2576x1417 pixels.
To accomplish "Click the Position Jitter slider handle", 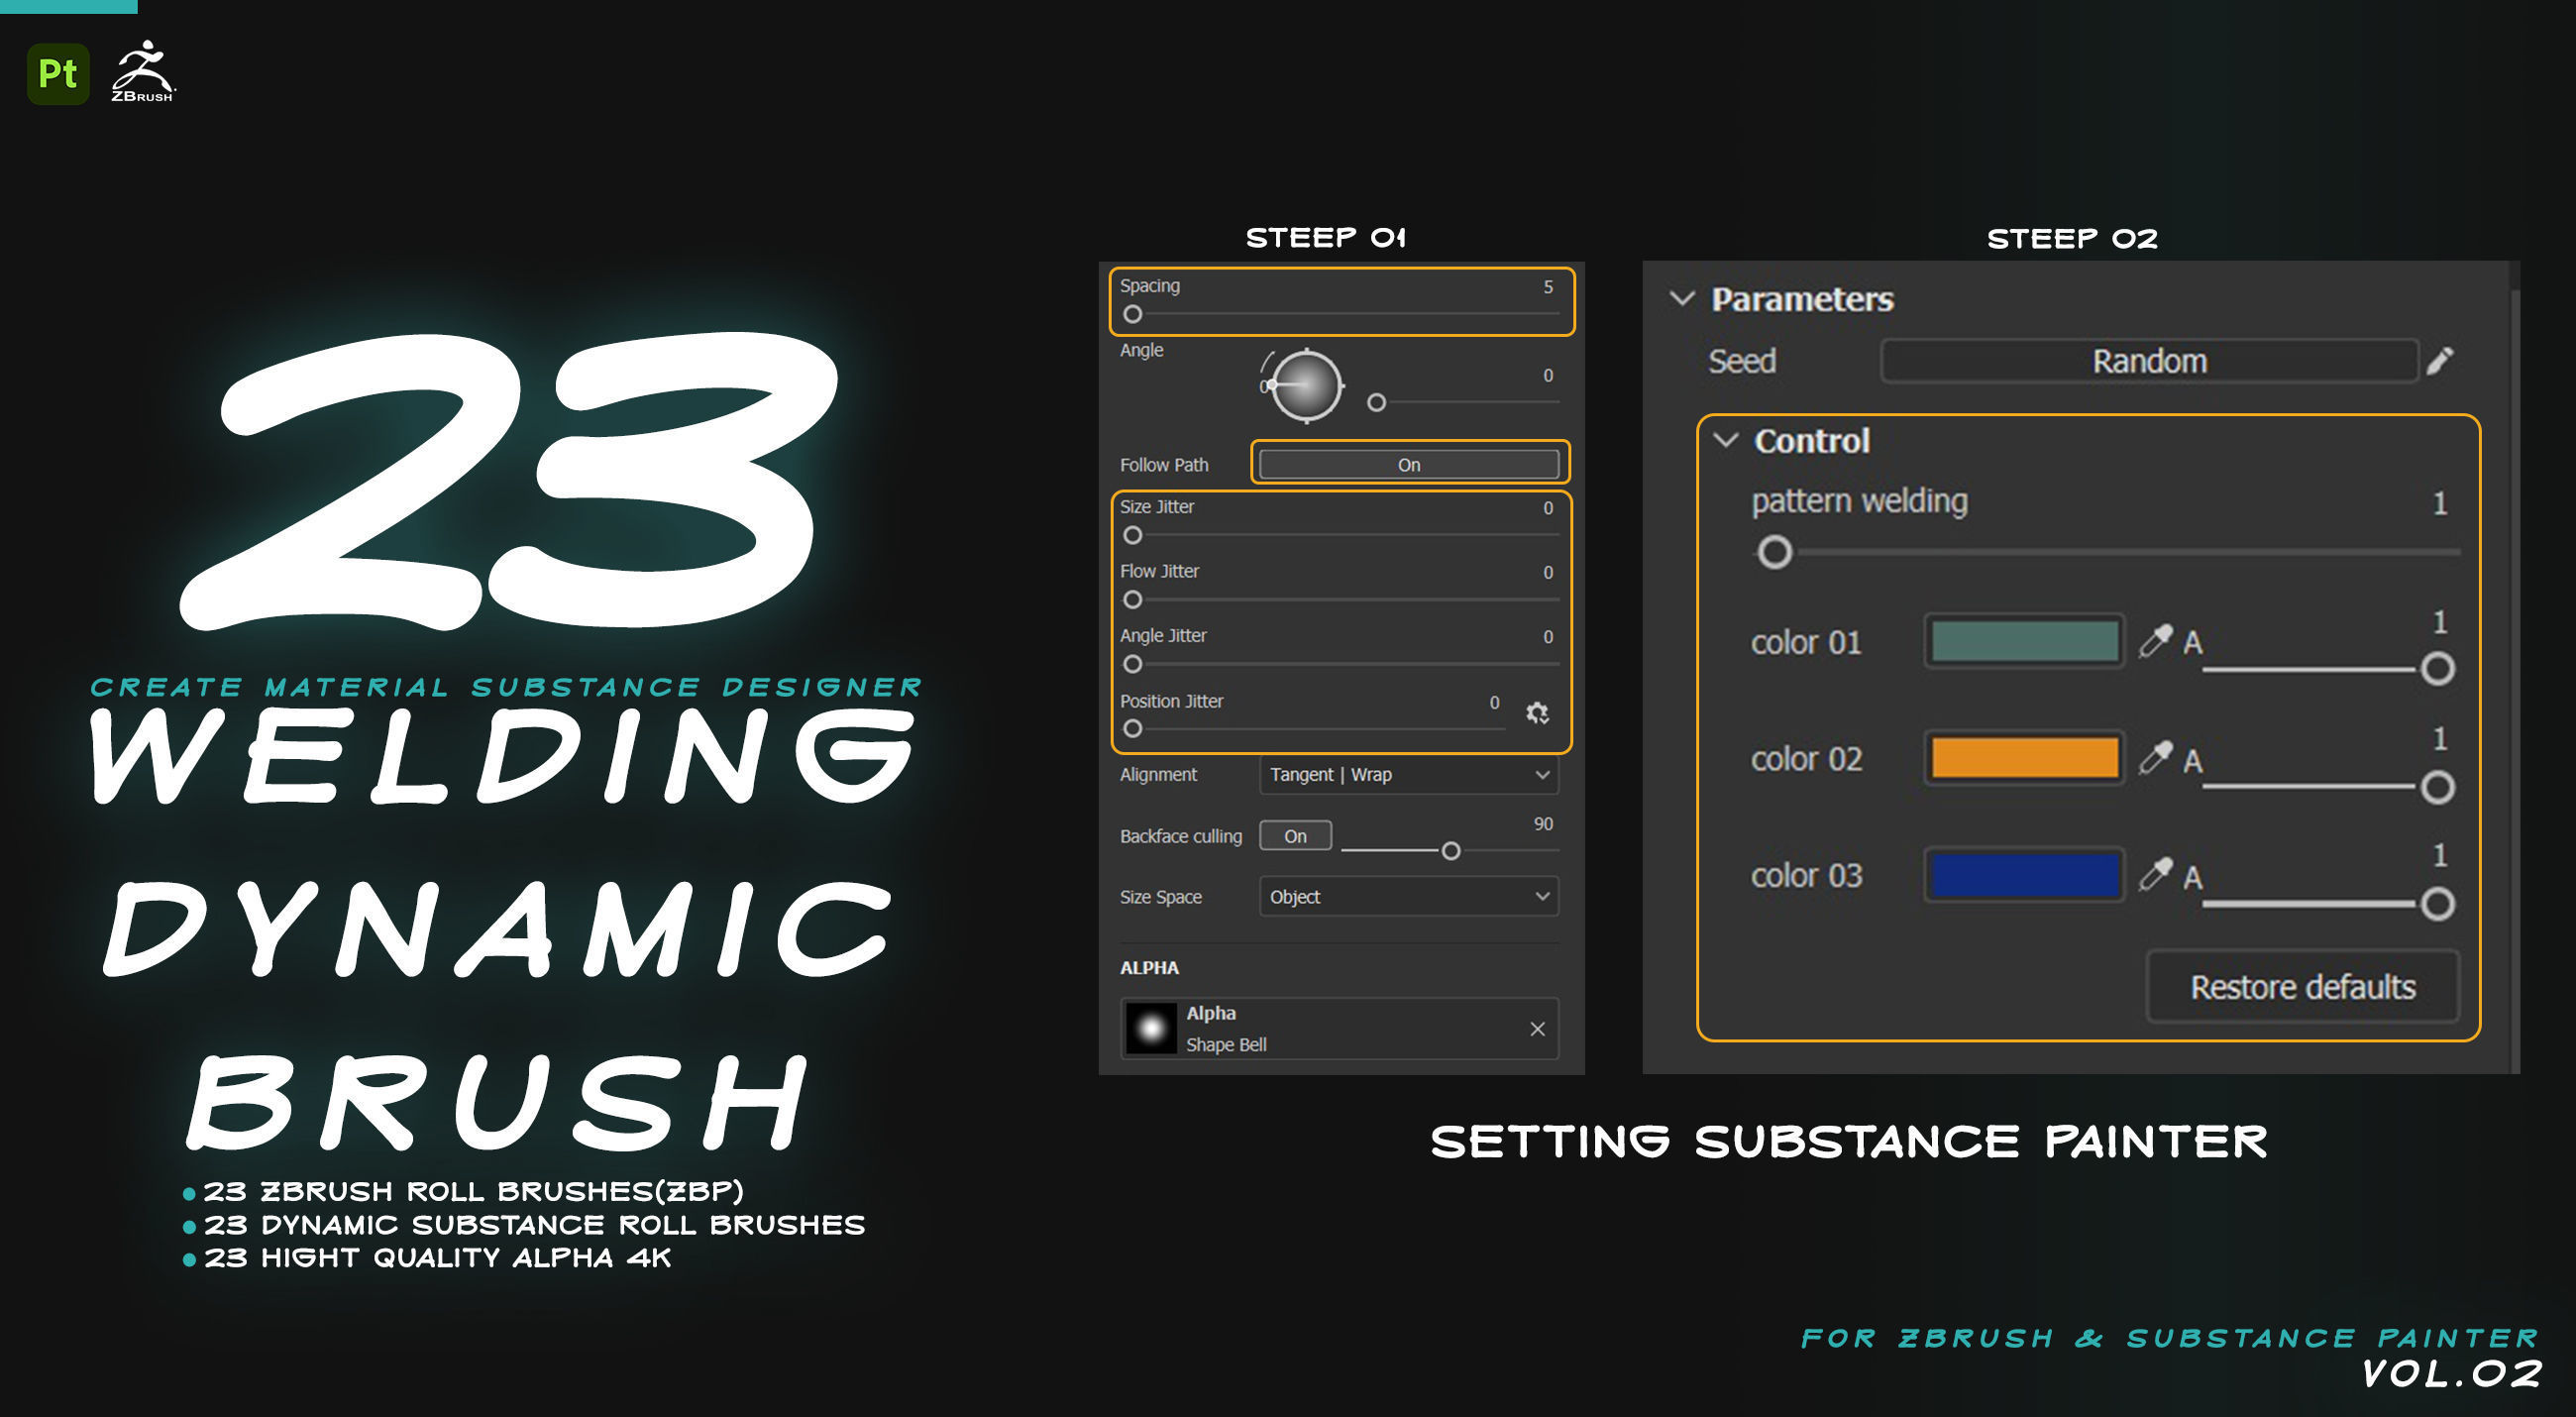I will coord(1132,729).
